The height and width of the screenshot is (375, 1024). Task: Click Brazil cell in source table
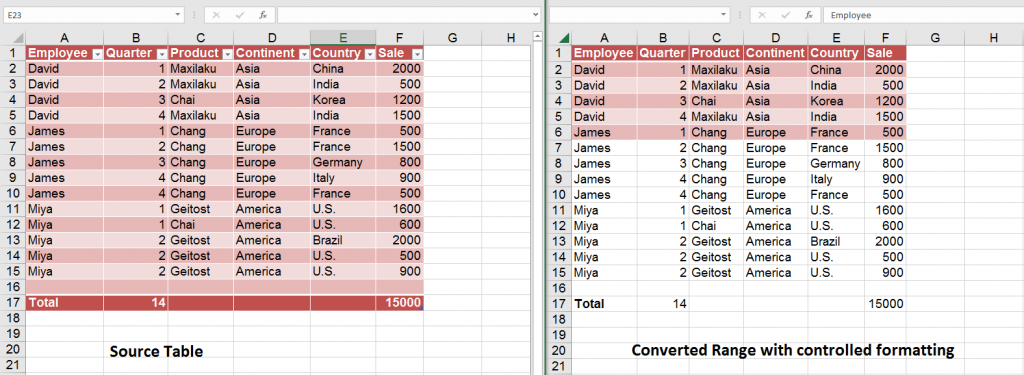343,240
